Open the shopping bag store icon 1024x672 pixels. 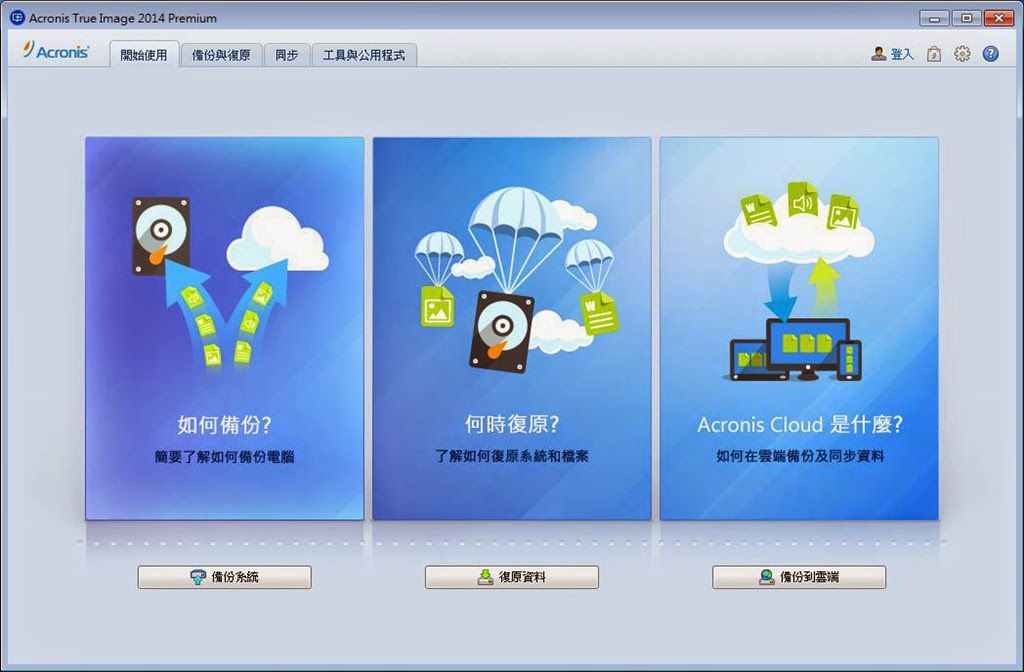(935, 54)
